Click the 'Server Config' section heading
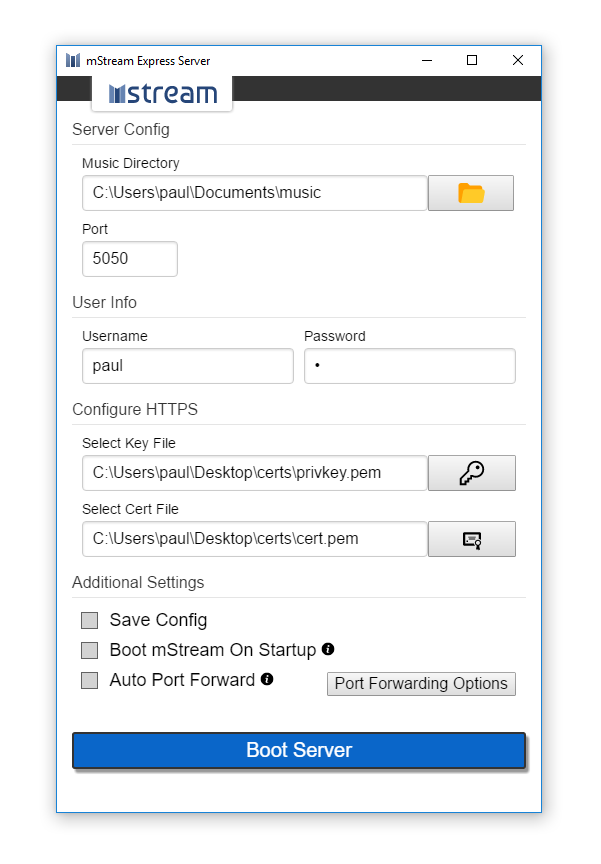Viewport: 601px width, 864px height. tap(121, 129)
